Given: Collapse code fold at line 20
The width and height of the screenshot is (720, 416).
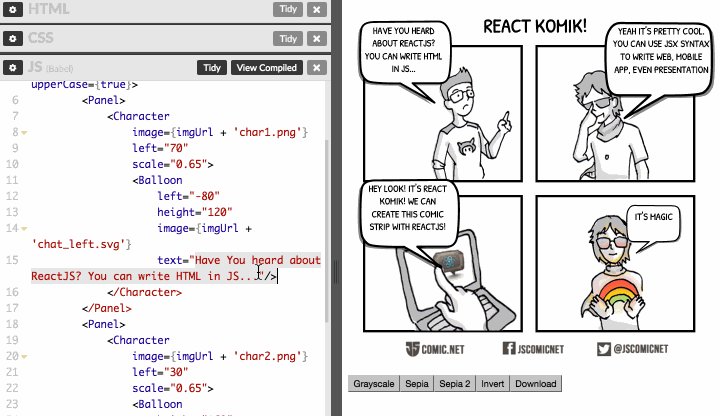Looking at the screenshot, I should (x=24, y=357).
